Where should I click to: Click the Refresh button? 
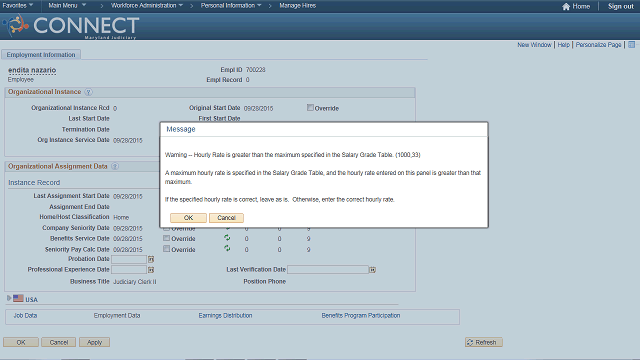[484, 342]
